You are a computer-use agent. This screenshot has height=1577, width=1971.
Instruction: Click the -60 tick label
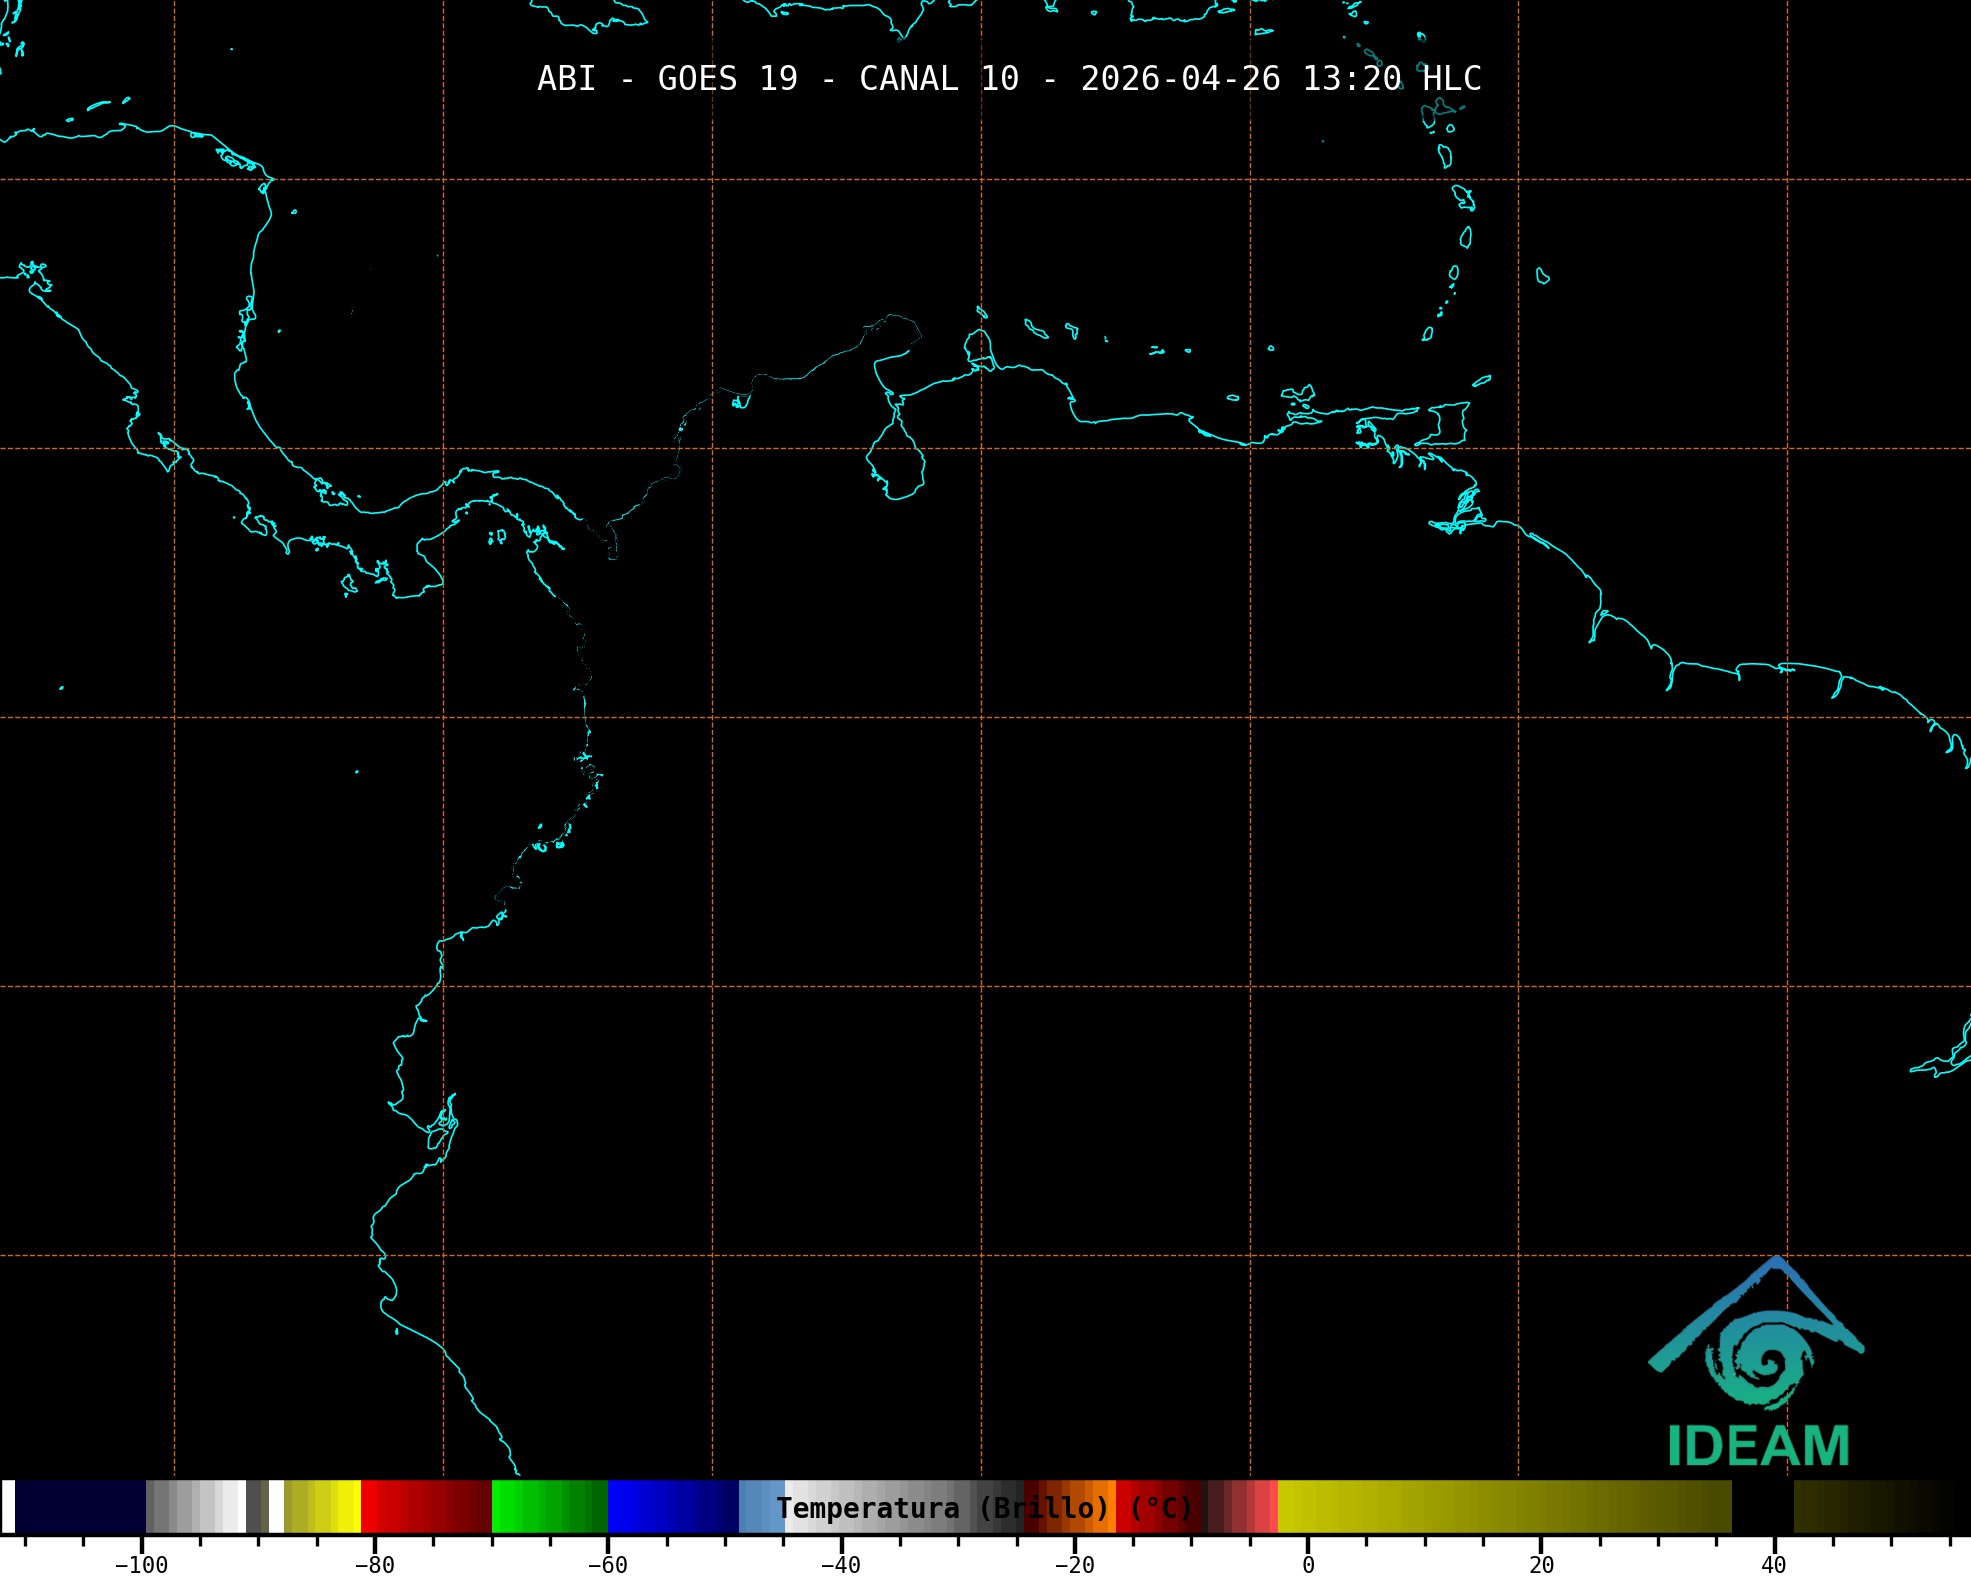click(x=607, y=1565)
